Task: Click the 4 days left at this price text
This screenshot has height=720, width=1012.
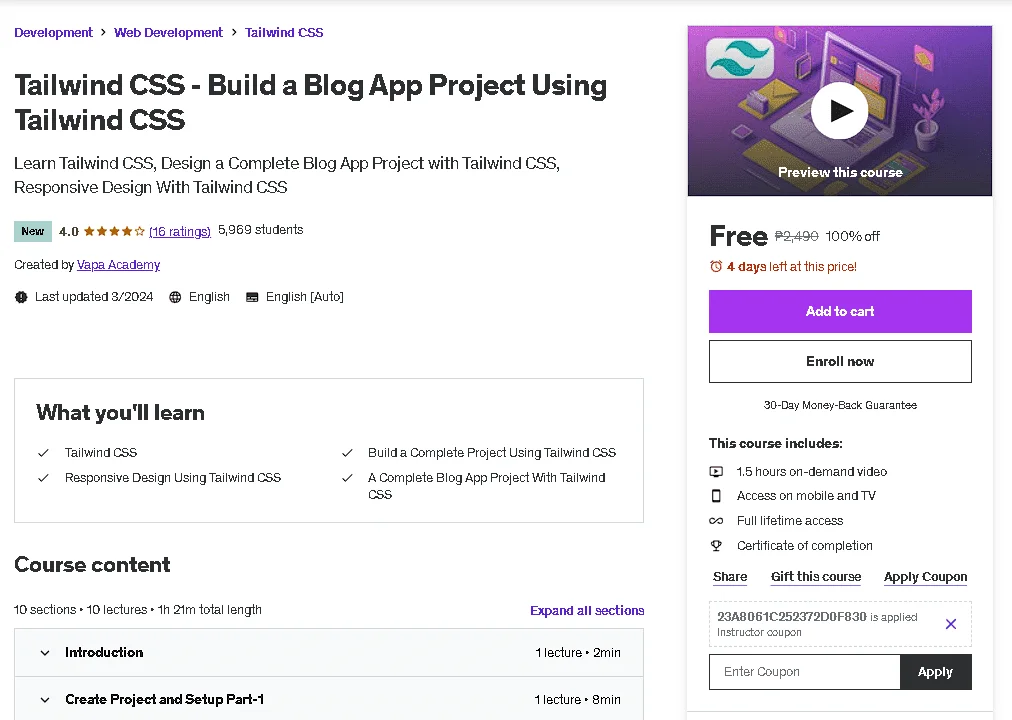Action: click(x=792, y=266)
